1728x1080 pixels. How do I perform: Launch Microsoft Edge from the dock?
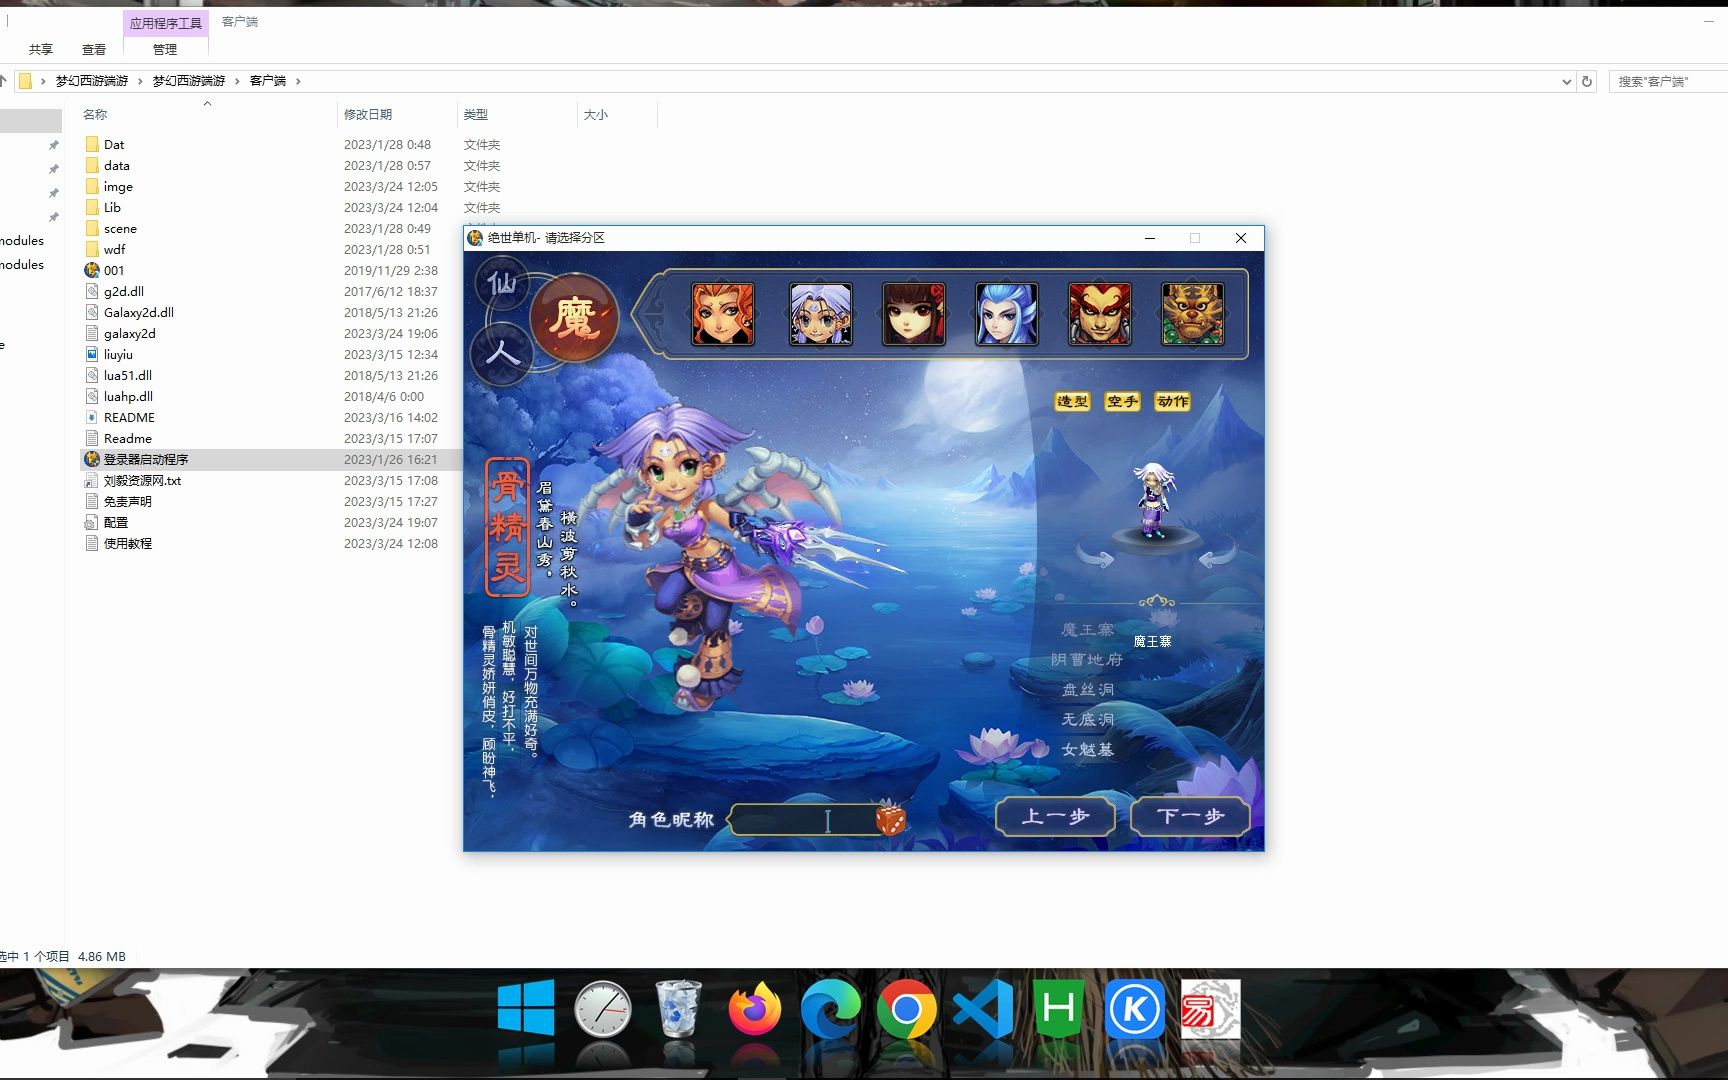(831, 1010)
